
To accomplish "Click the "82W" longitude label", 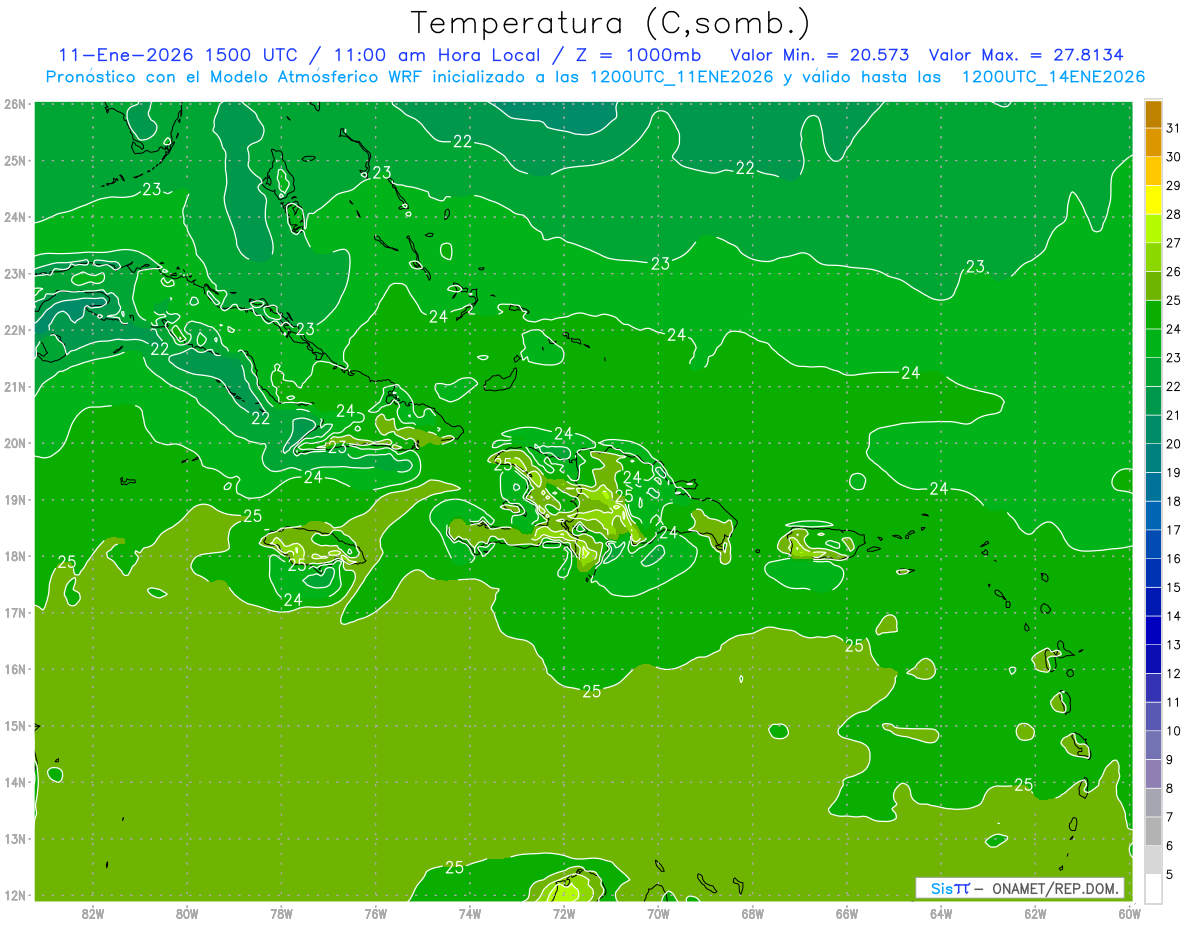I will point(92,914).
